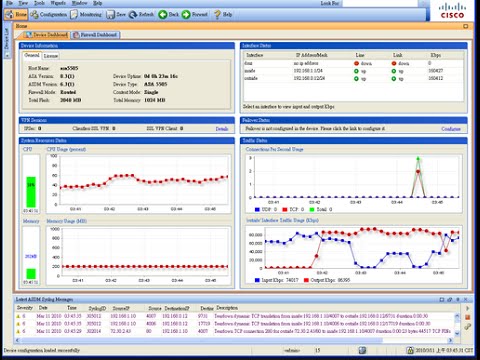Click the Cisco logo

[452, 11]
